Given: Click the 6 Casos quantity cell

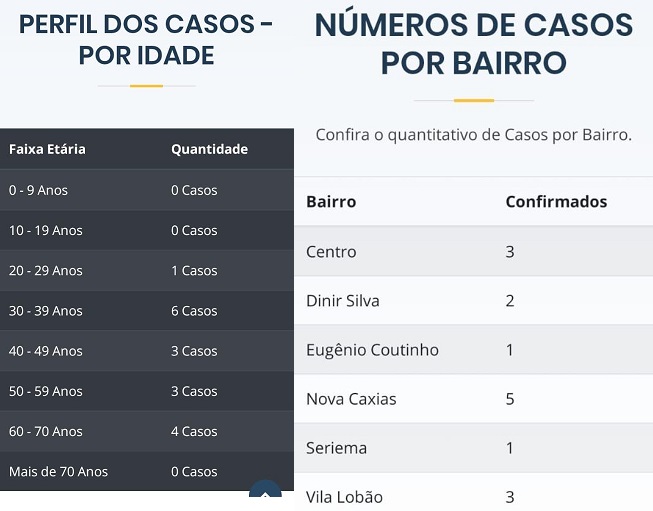Looking at the screenshot, I should [194, 311].
